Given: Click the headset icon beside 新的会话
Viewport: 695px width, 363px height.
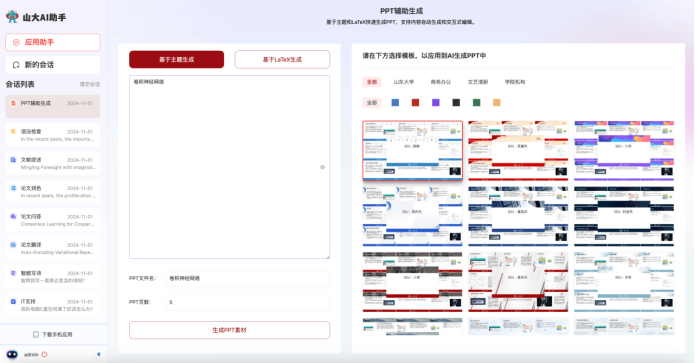Looking at the screenshot, I should (x=16, y=65).
